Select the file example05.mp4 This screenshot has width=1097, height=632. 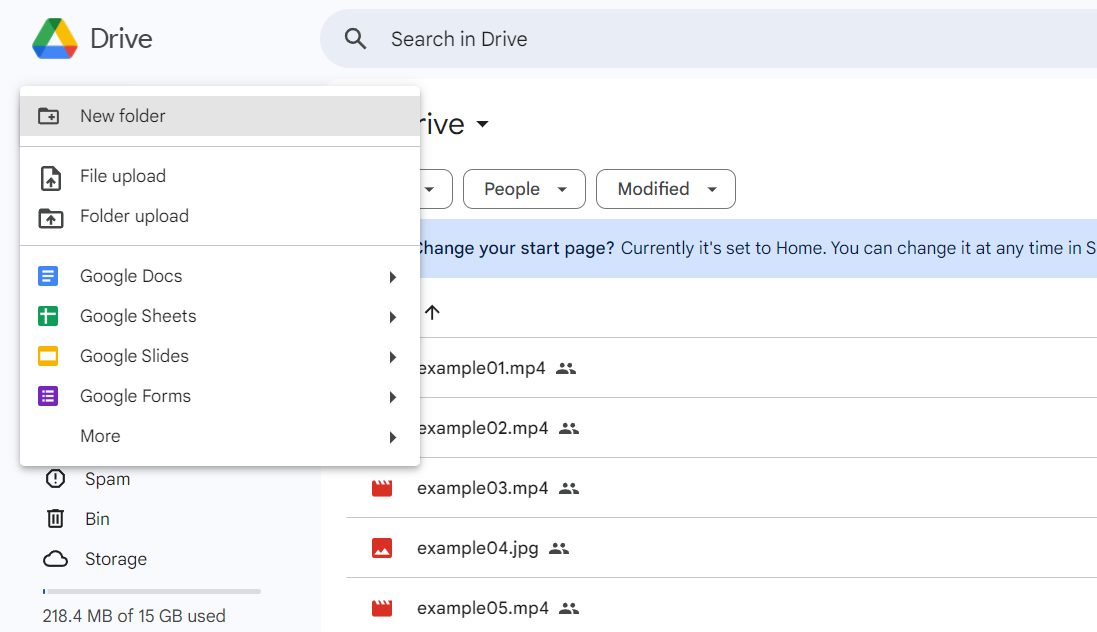[483, 608]
